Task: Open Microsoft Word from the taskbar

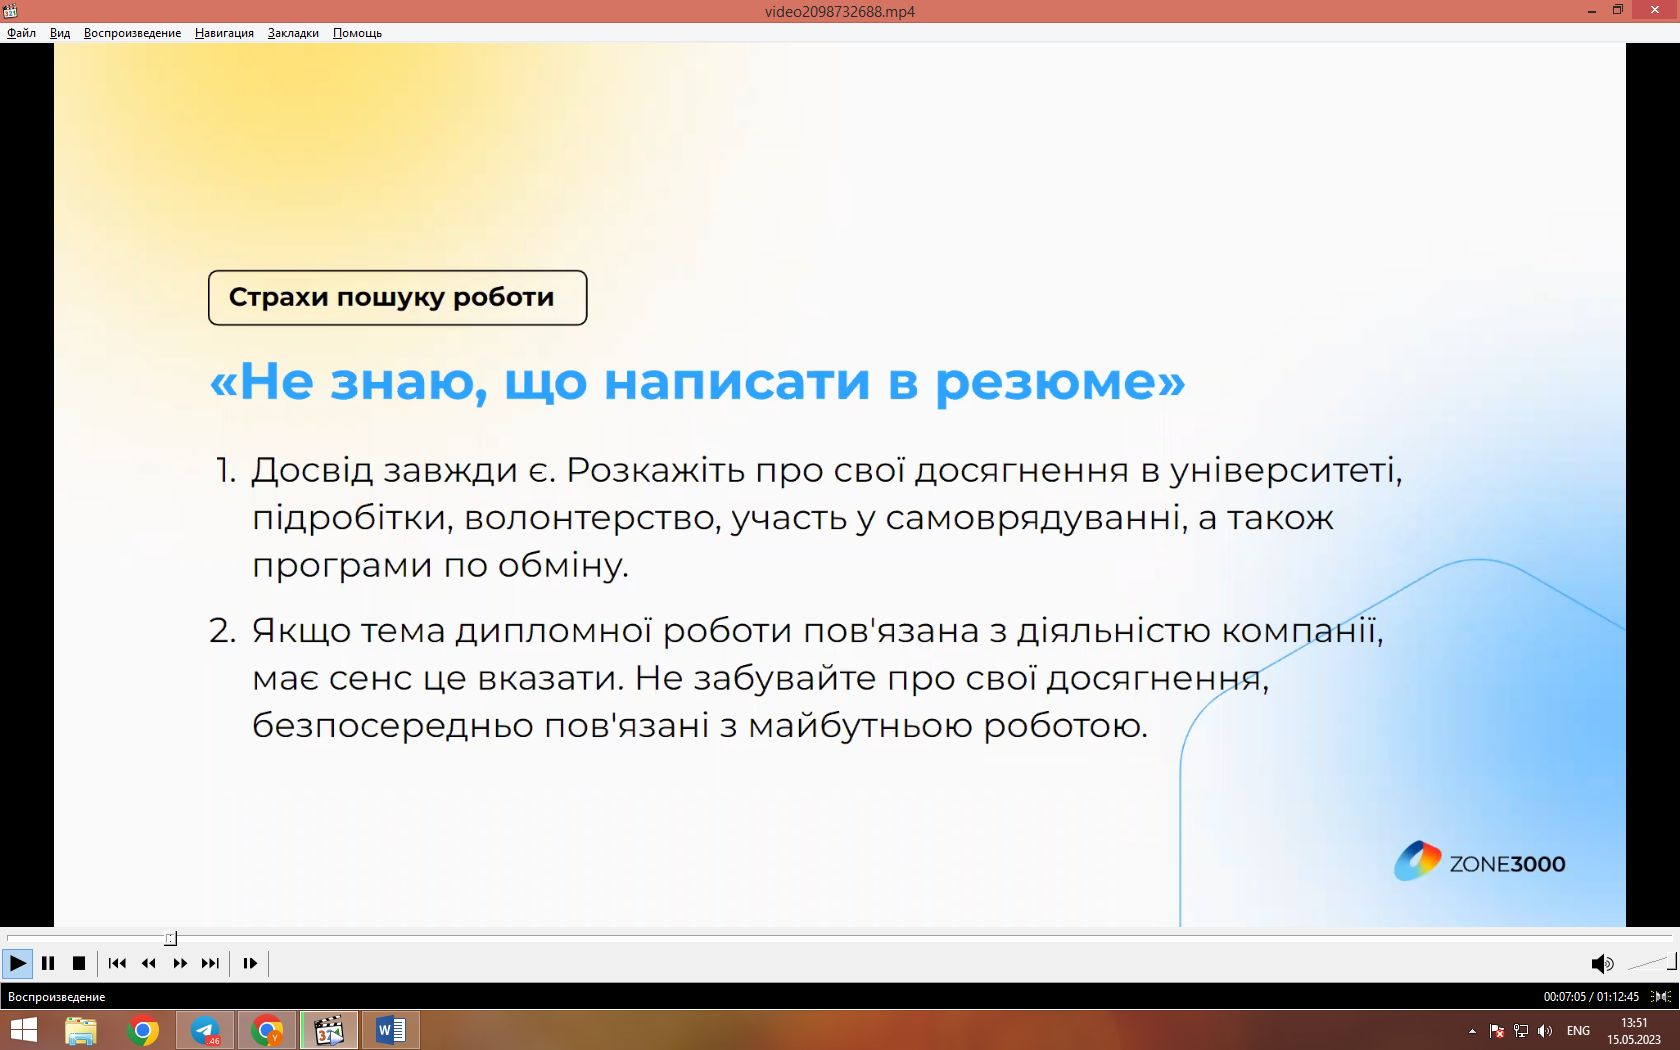Action: [391, 1030]
